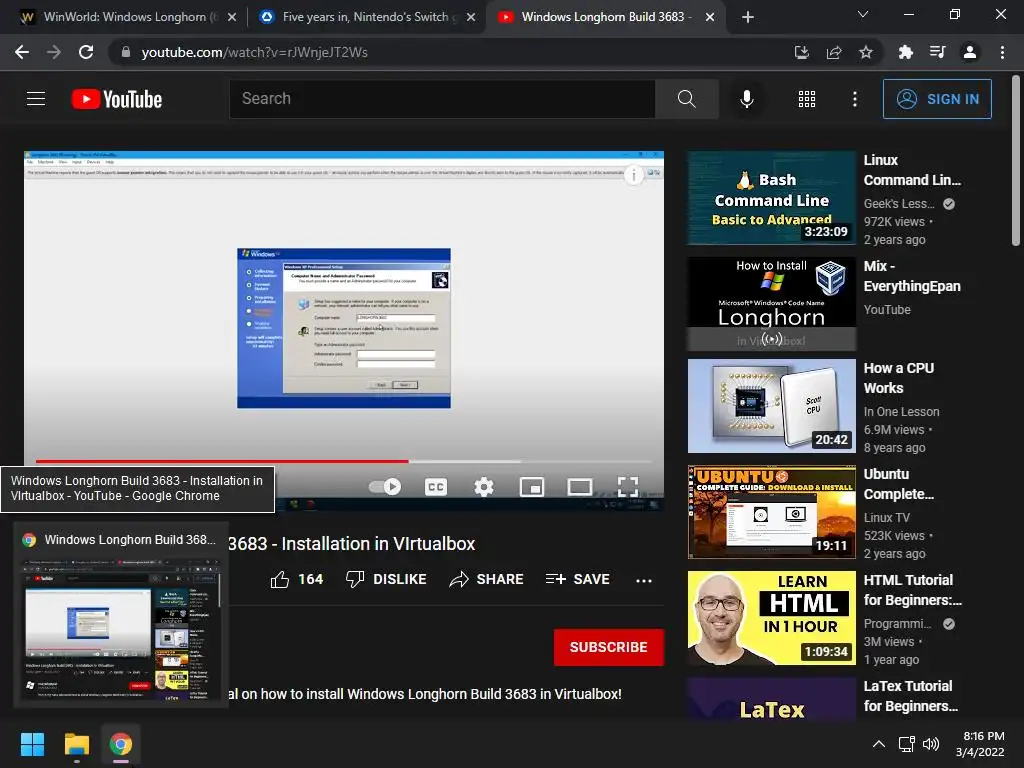The width and height of the screenshot is (1024, 768).
Task: Open LaTex Tutorial for Beginners title
Action: pyautogui.click(x=910, y=696)
